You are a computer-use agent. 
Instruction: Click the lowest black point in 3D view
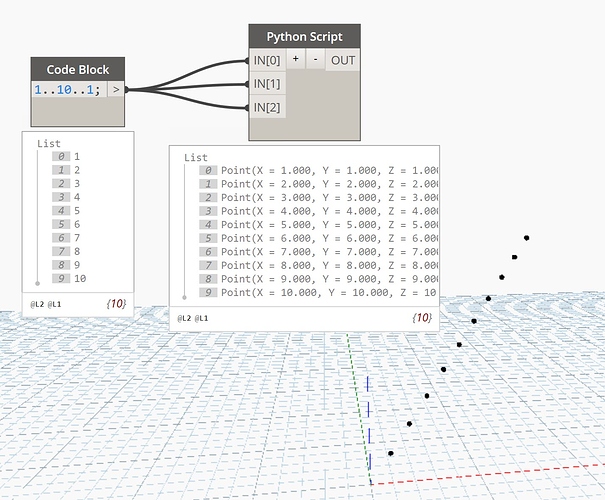click(391, 453)
